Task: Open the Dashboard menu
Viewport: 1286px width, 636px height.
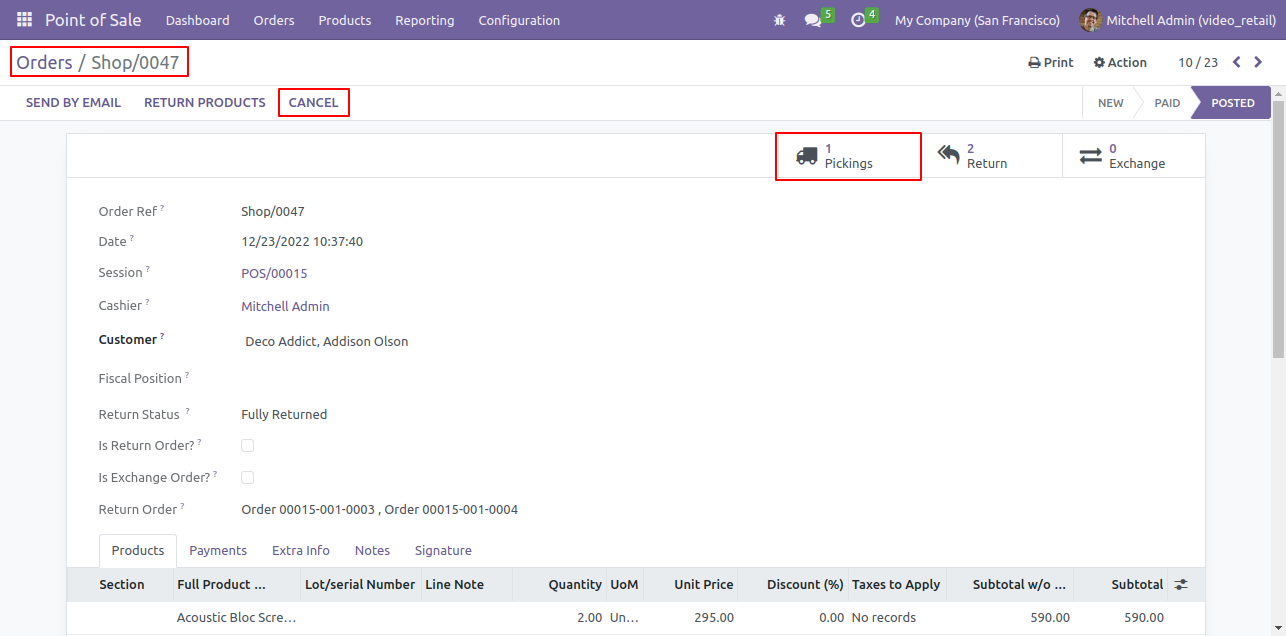Action: click(x=198, y=20)
